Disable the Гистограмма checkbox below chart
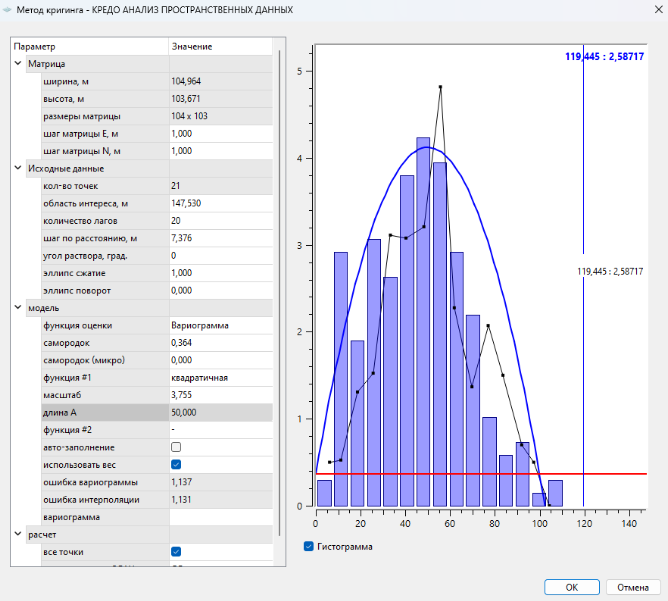This screenshot has width=668, height=601. point(308,547)
